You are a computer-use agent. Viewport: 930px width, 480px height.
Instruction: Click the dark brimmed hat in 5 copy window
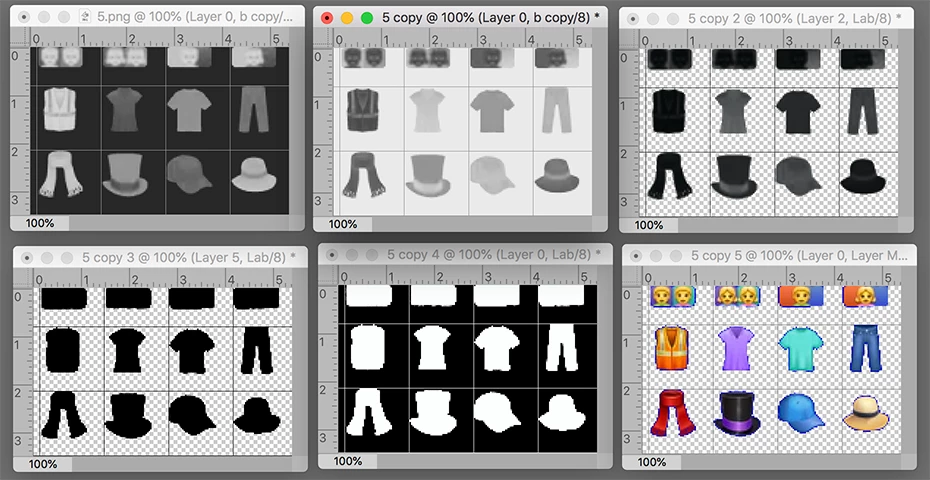click(556, 176)
